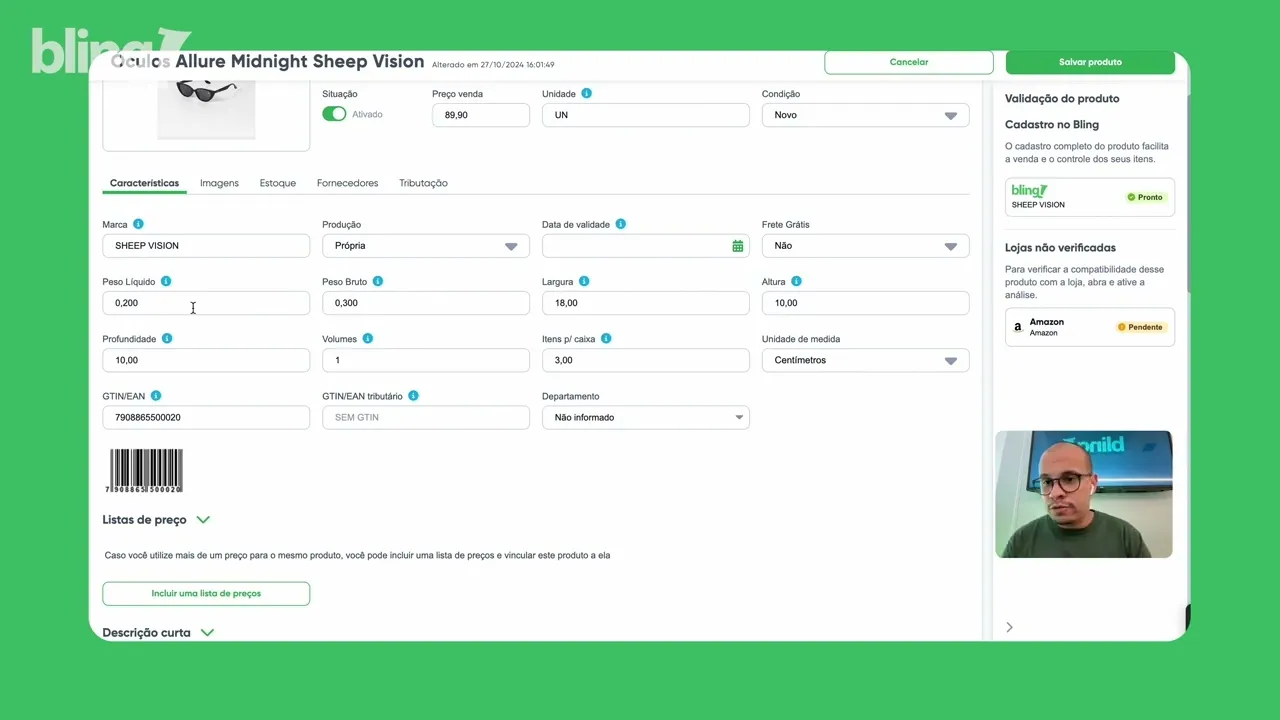The image size is (1280, 720).
Task: Show info for Largura field
Action: click(584, 281)
